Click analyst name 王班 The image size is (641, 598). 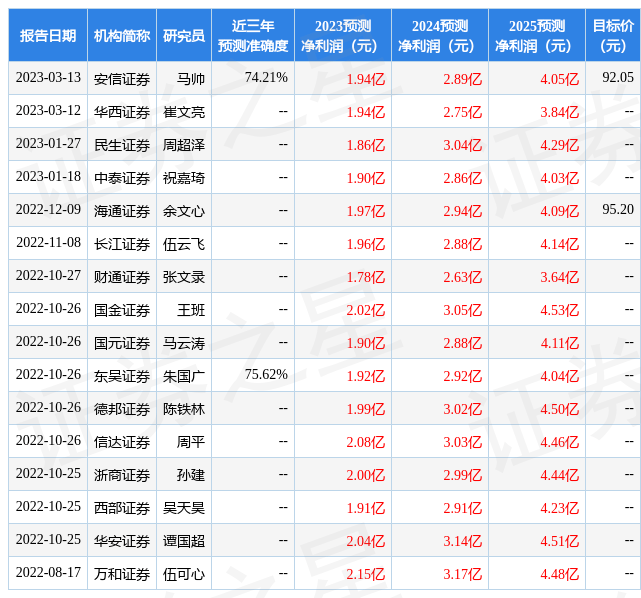pos(191,310)
